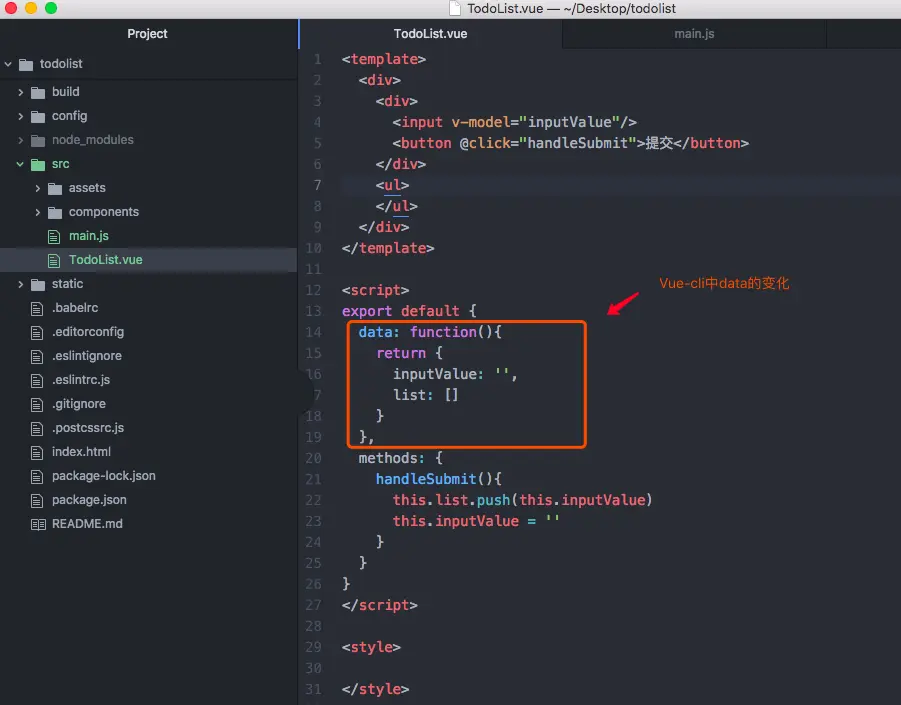The image size is (901, 705).
Task: Click the static folder icon
Action: pyautogui.click(x=38, y=284)
